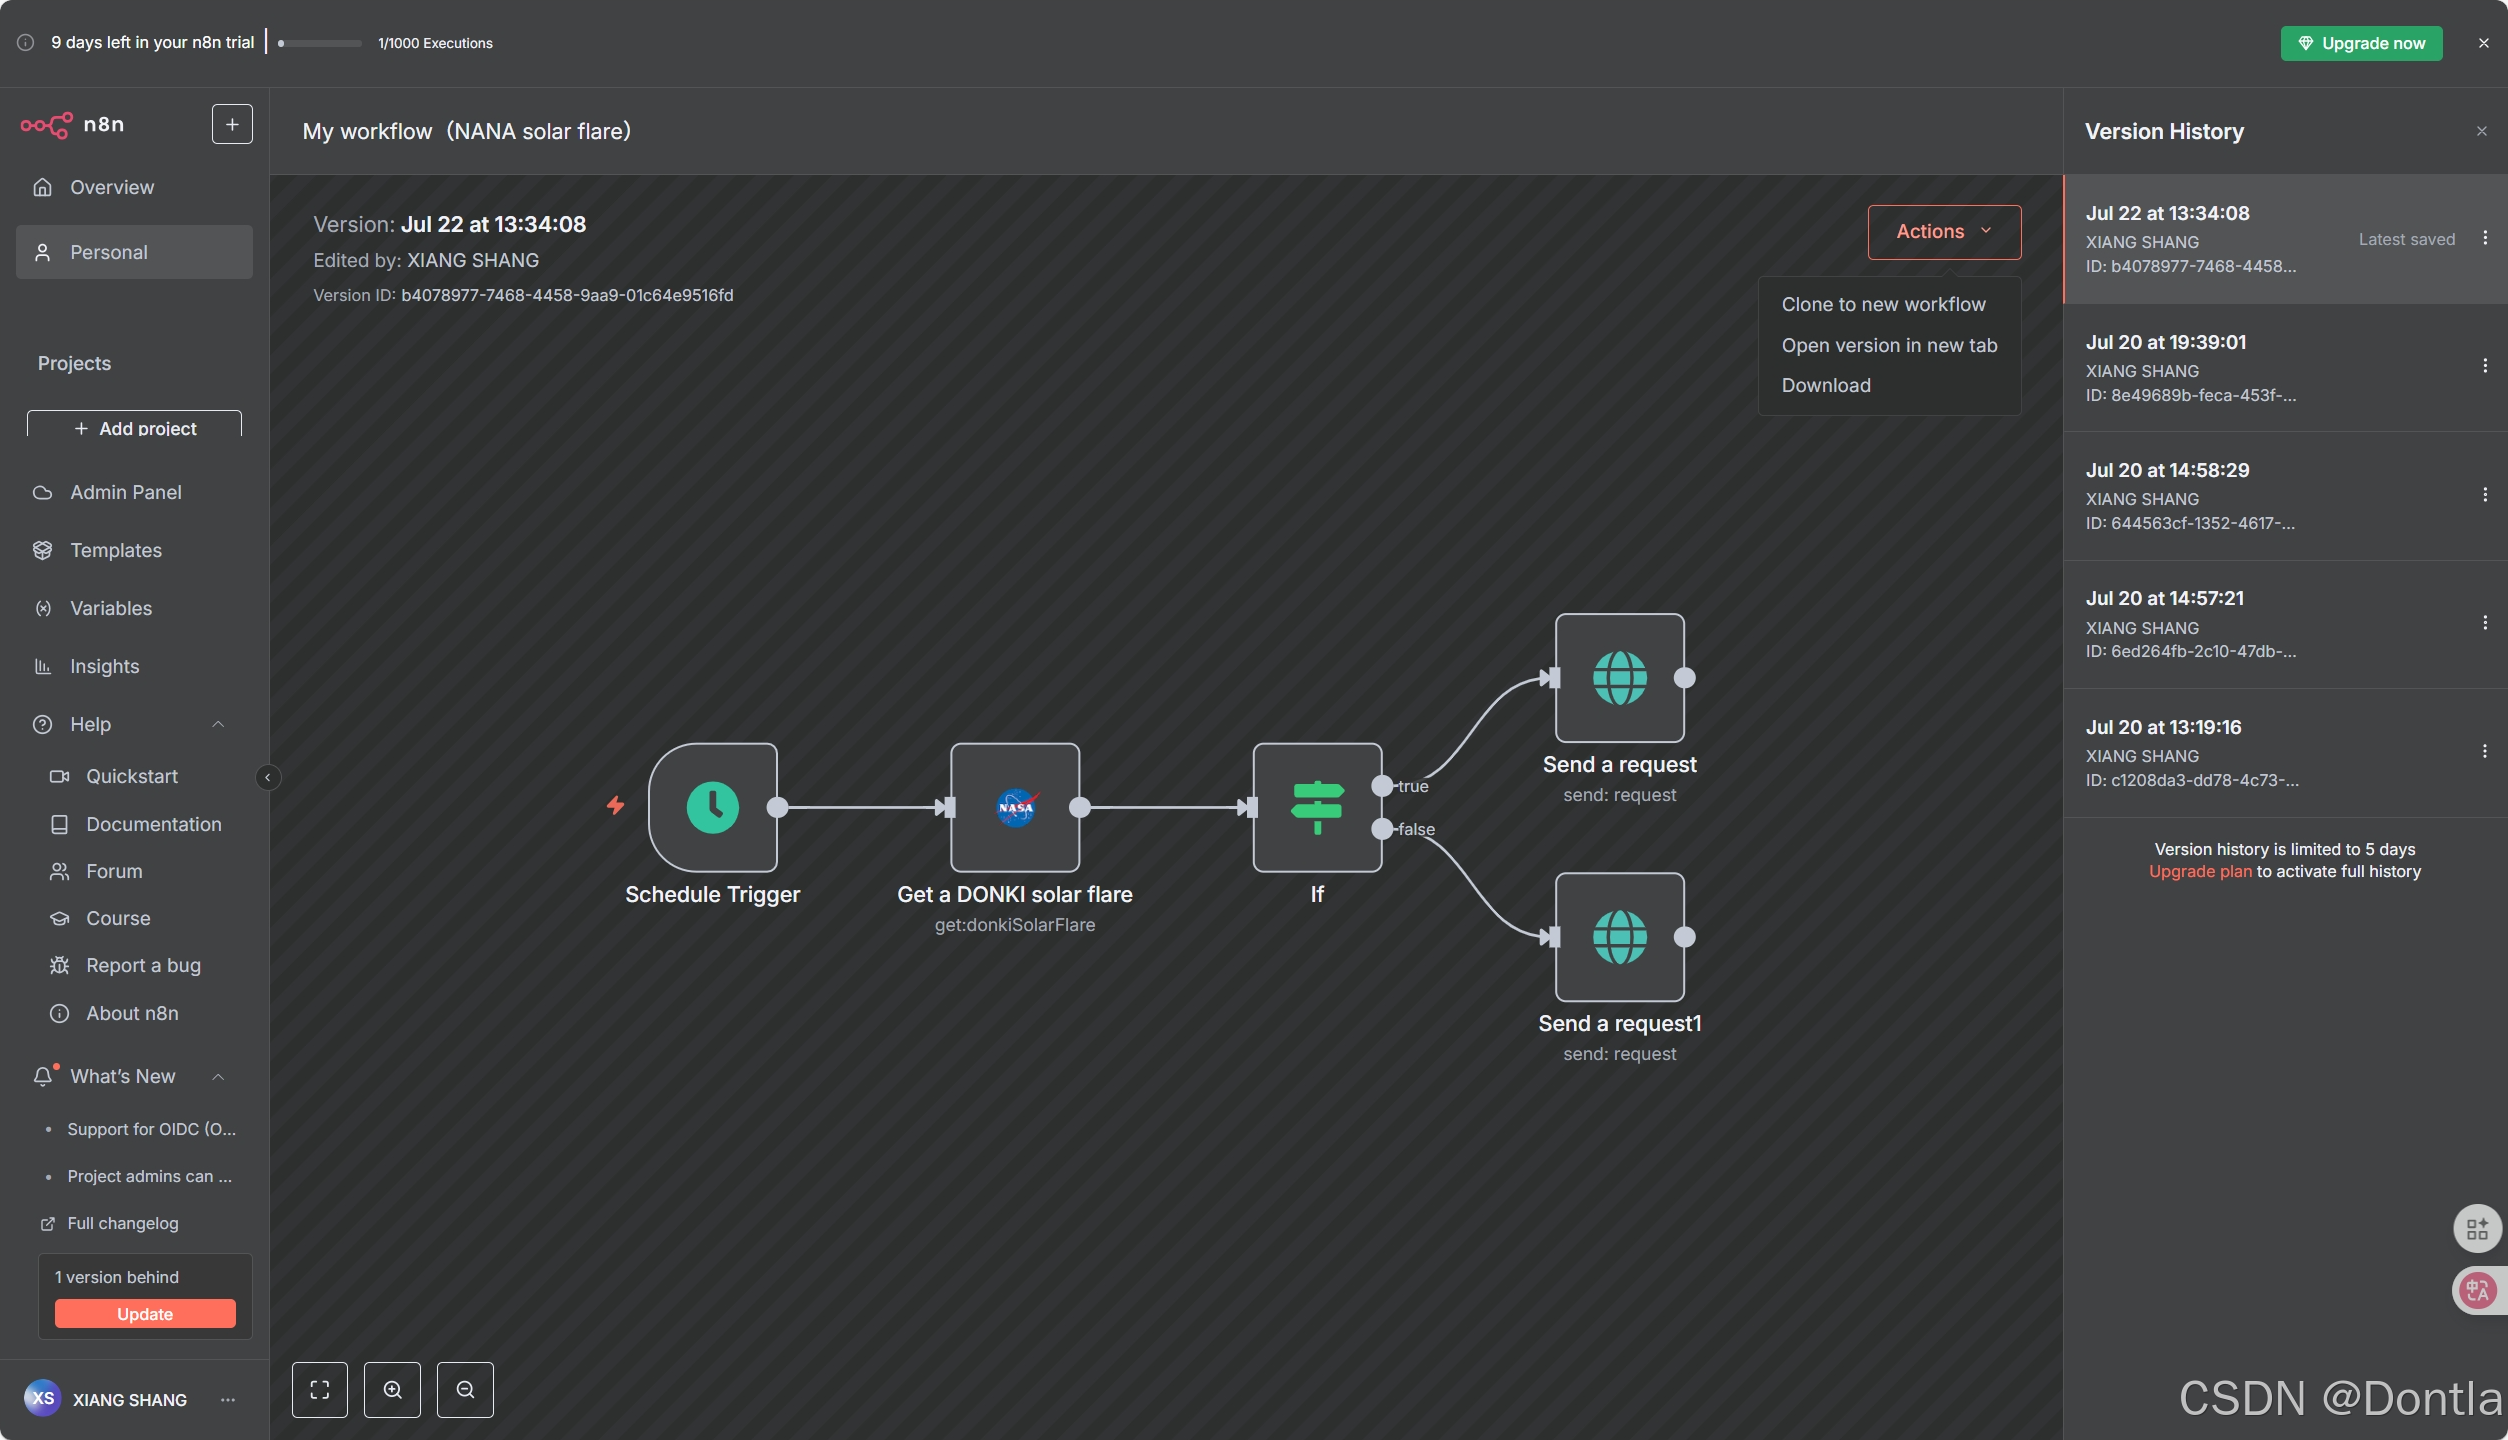
Task: Select the If node
Action: 1317,807
